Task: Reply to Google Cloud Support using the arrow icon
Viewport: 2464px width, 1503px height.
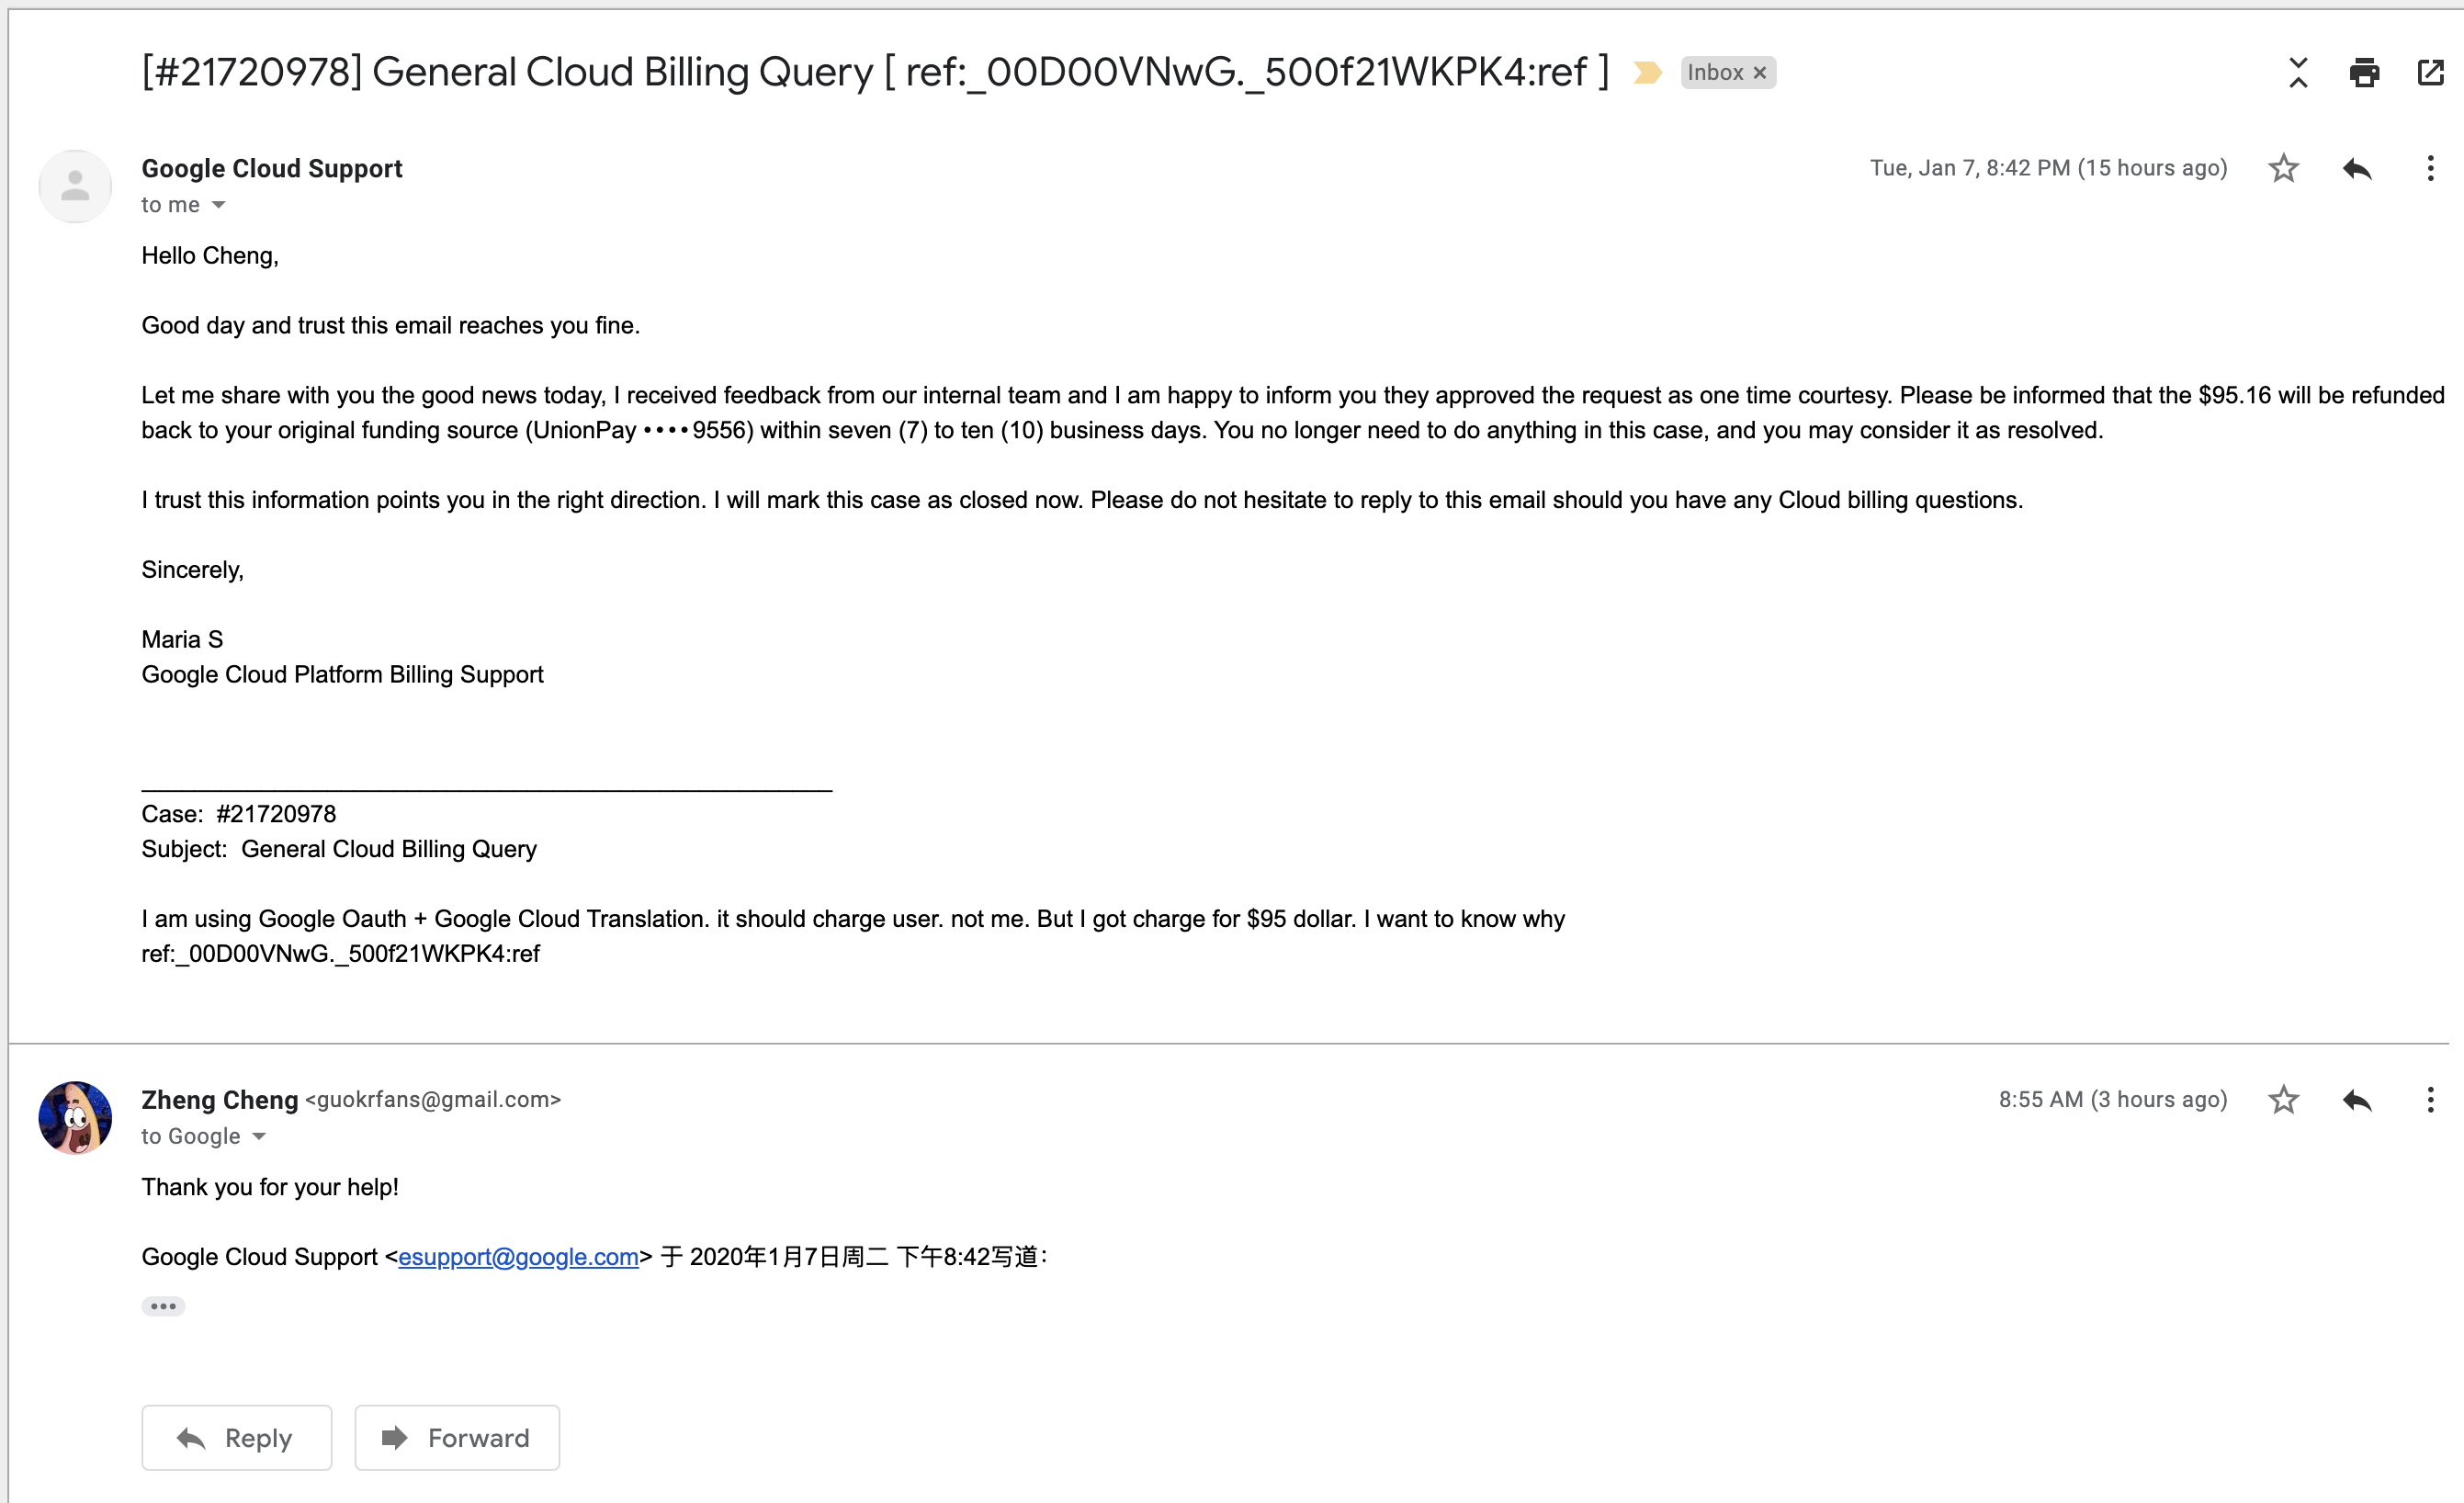Action: (2357, 168)
